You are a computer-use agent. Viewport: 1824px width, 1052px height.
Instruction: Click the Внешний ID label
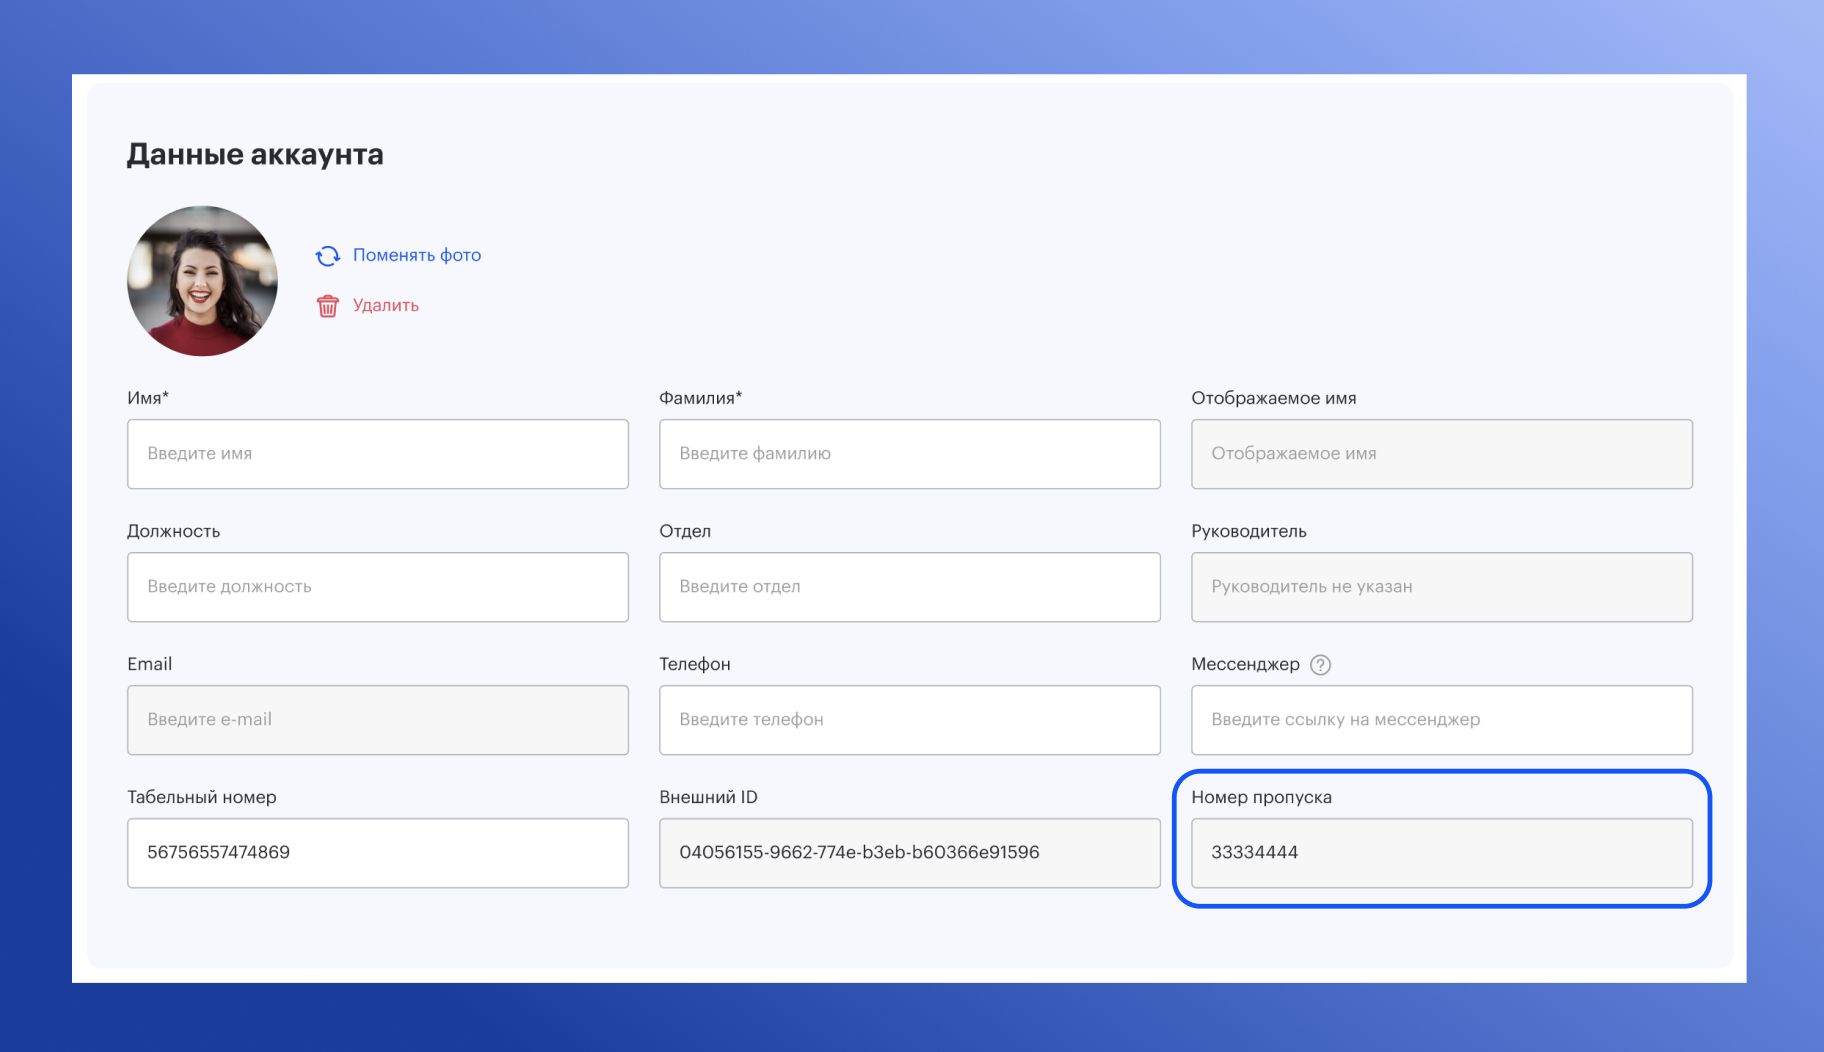709,797
